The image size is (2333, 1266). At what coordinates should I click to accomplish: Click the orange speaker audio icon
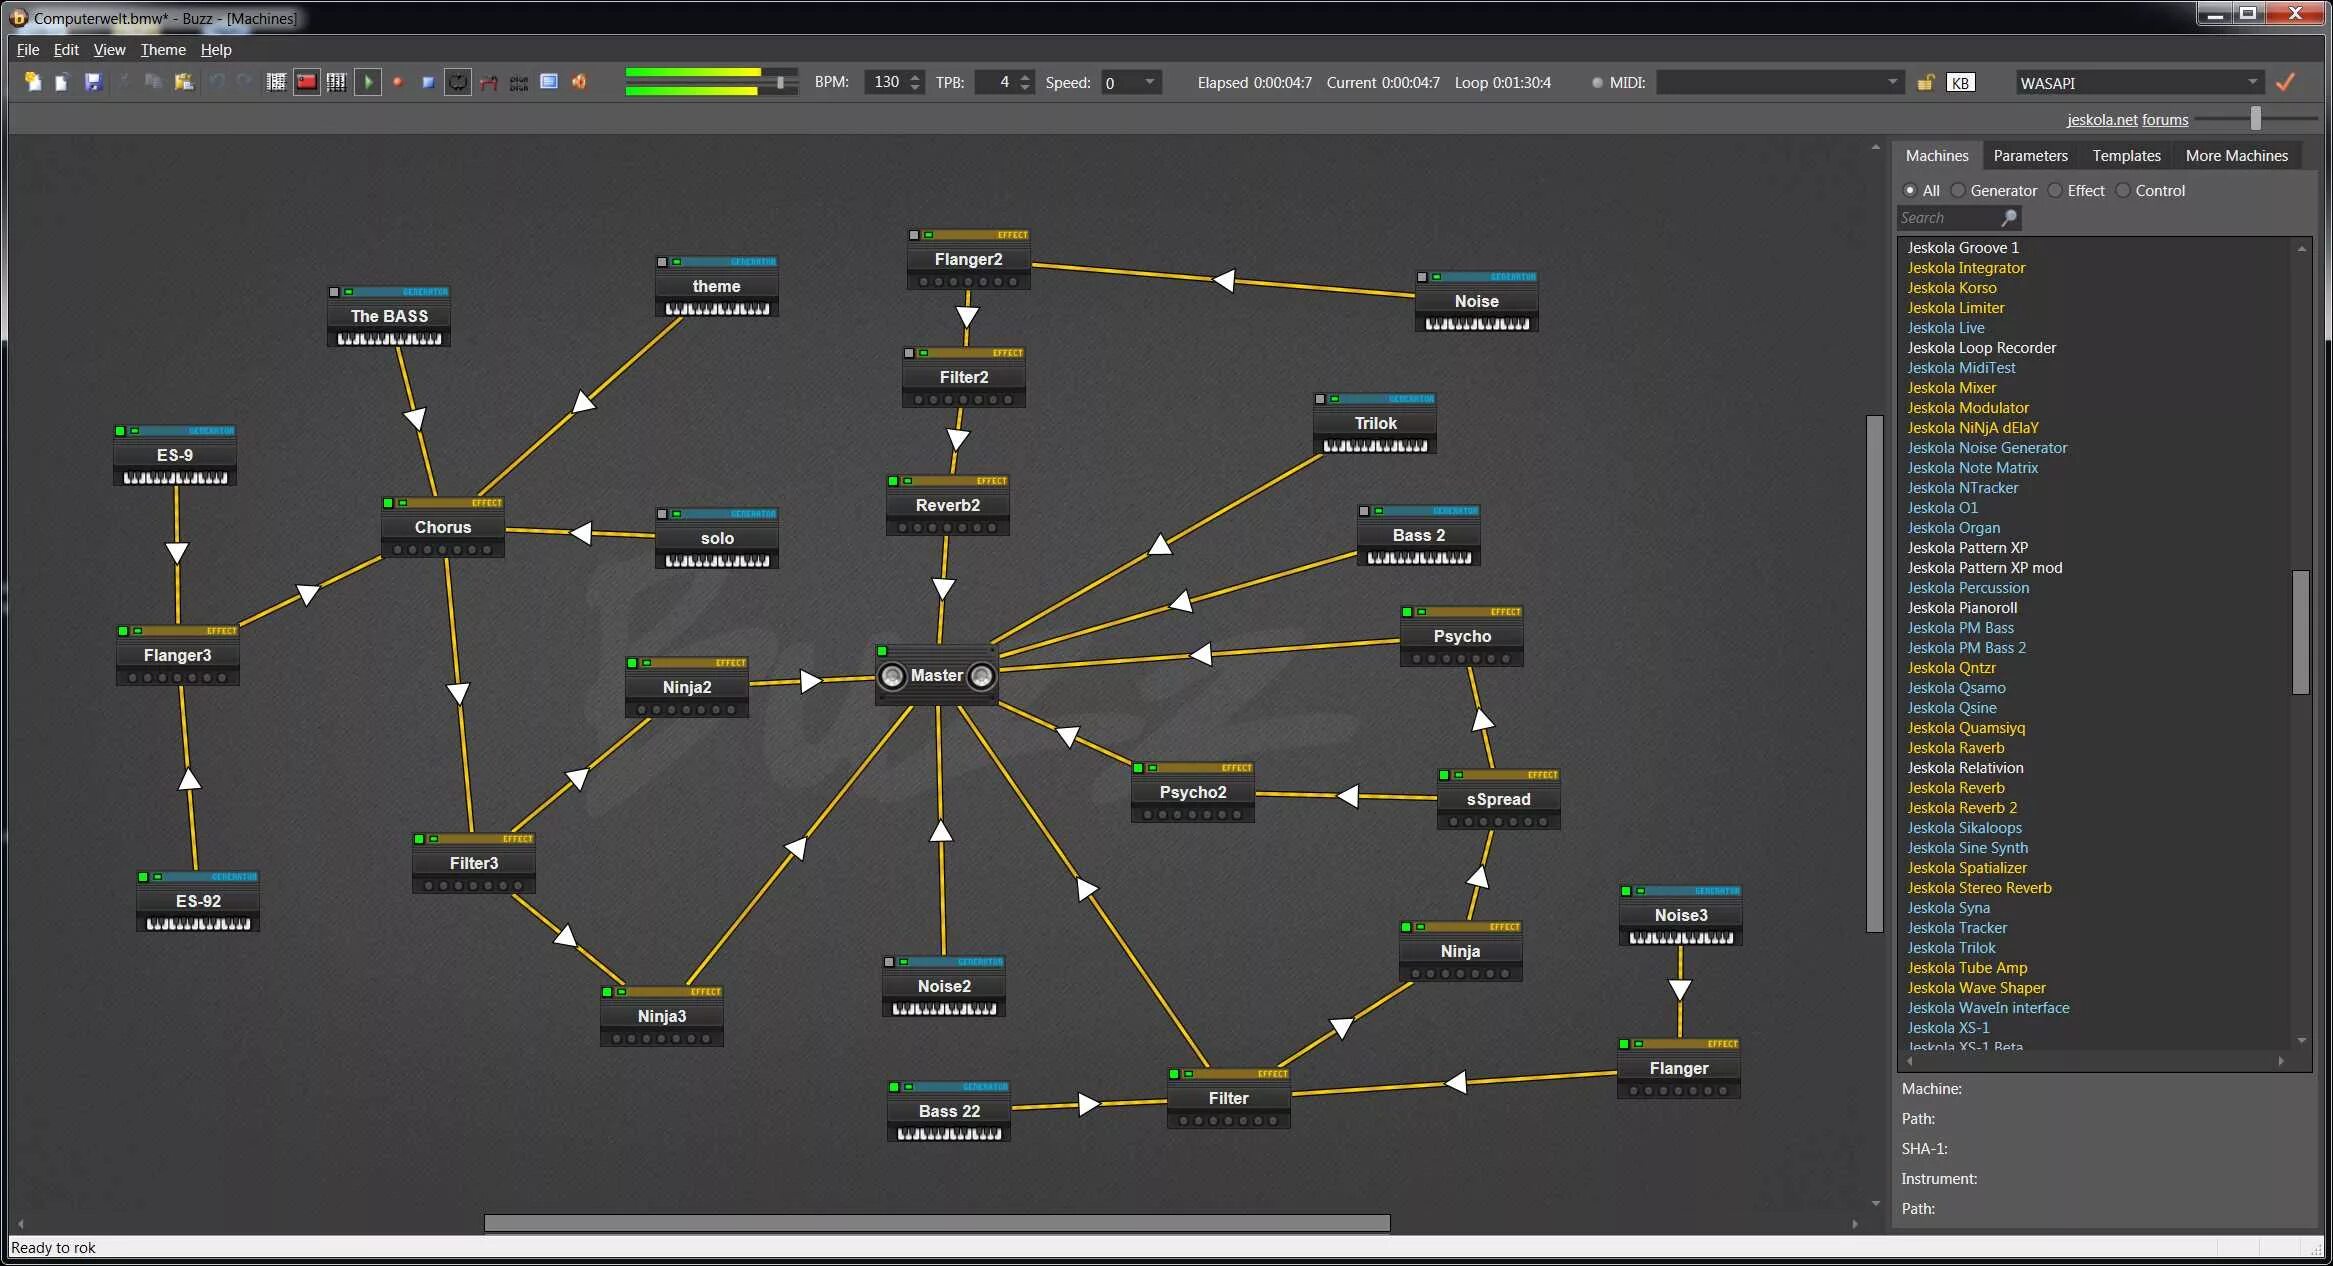click(x=579, y=82)
